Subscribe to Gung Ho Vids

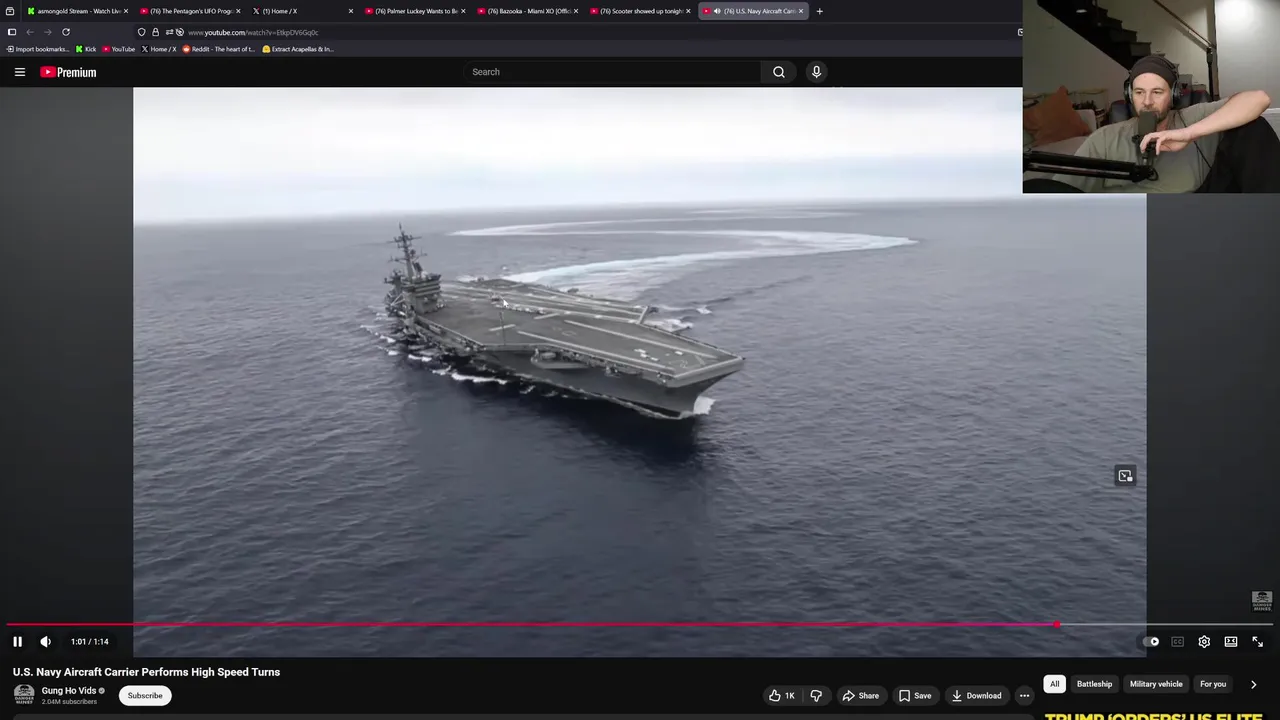145,696
